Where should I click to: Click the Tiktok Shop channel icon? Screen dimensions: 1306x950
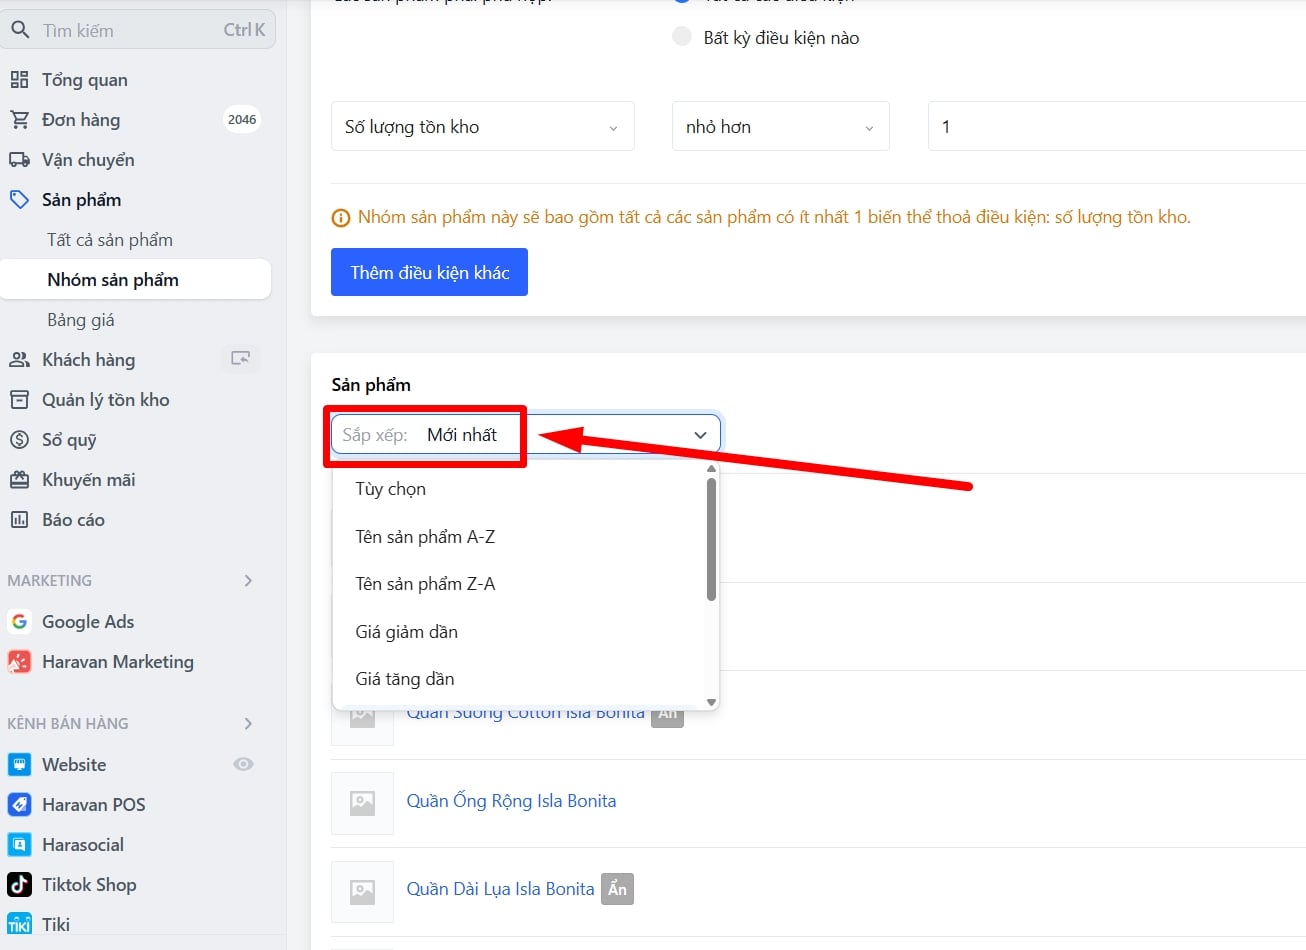[x=19, y=885]
